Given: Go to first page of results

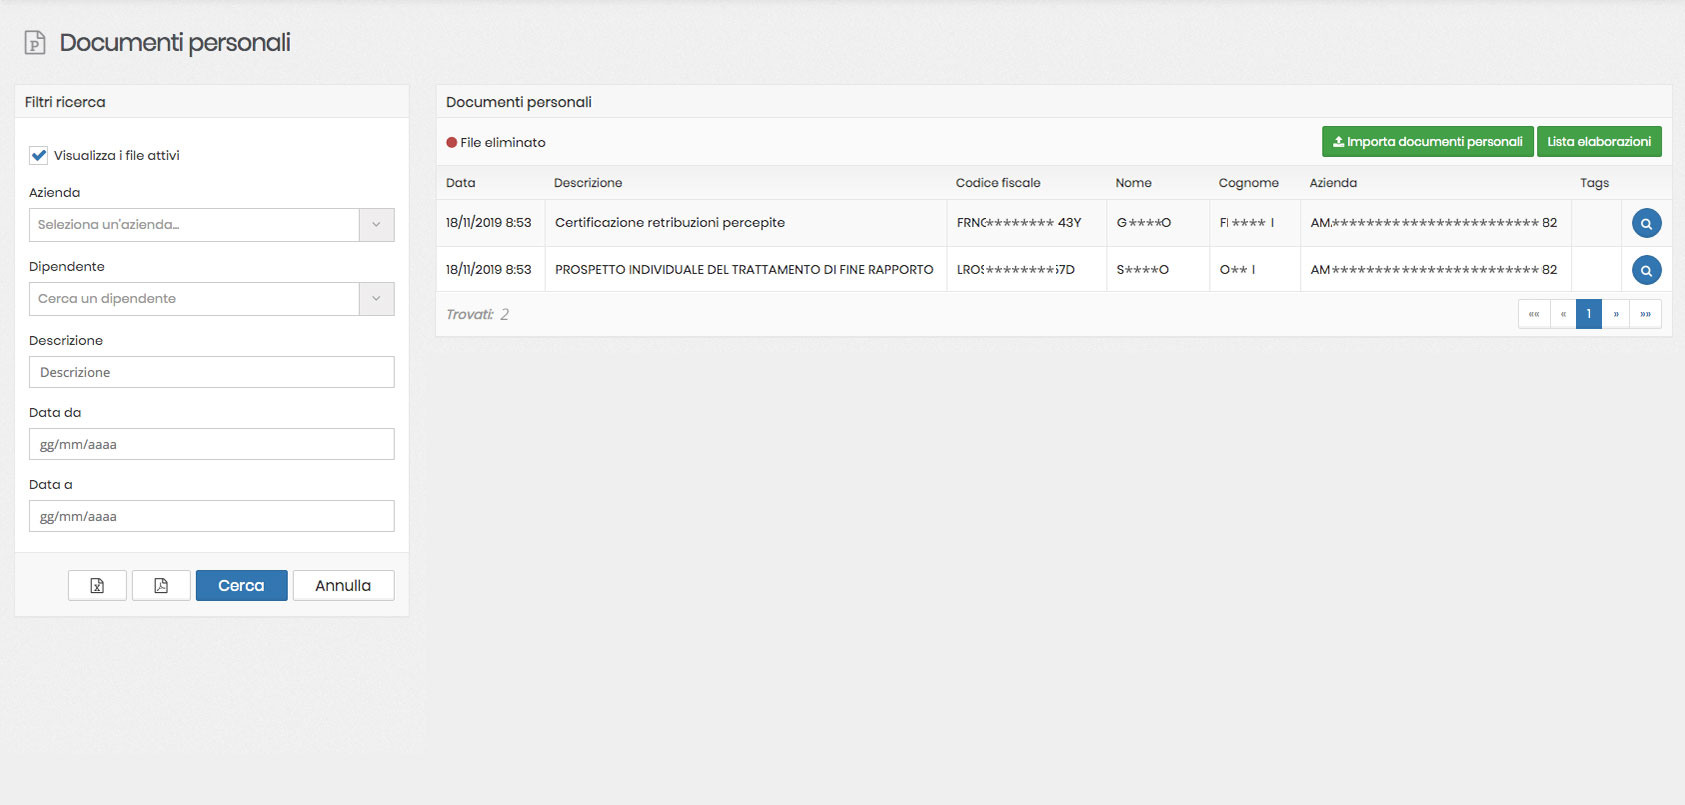Looking at the screenshot, I should click(x=1533, y=314).
